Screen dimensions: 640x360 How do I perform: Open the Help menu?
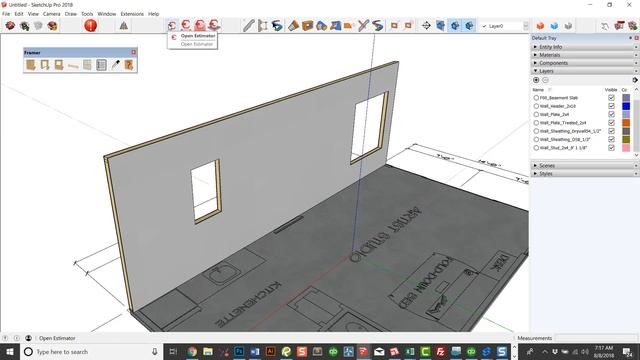153,14
